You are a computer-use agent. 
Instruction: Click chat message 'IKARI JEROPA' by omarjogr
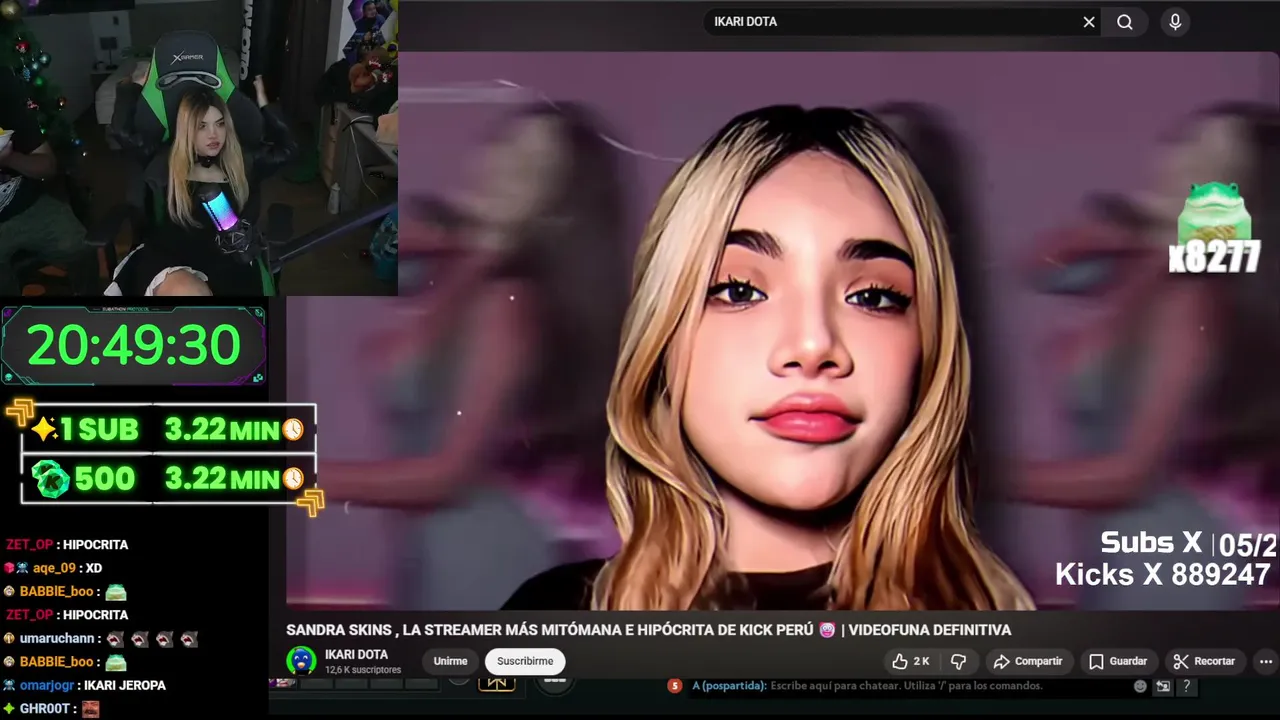tap(125, 685)
